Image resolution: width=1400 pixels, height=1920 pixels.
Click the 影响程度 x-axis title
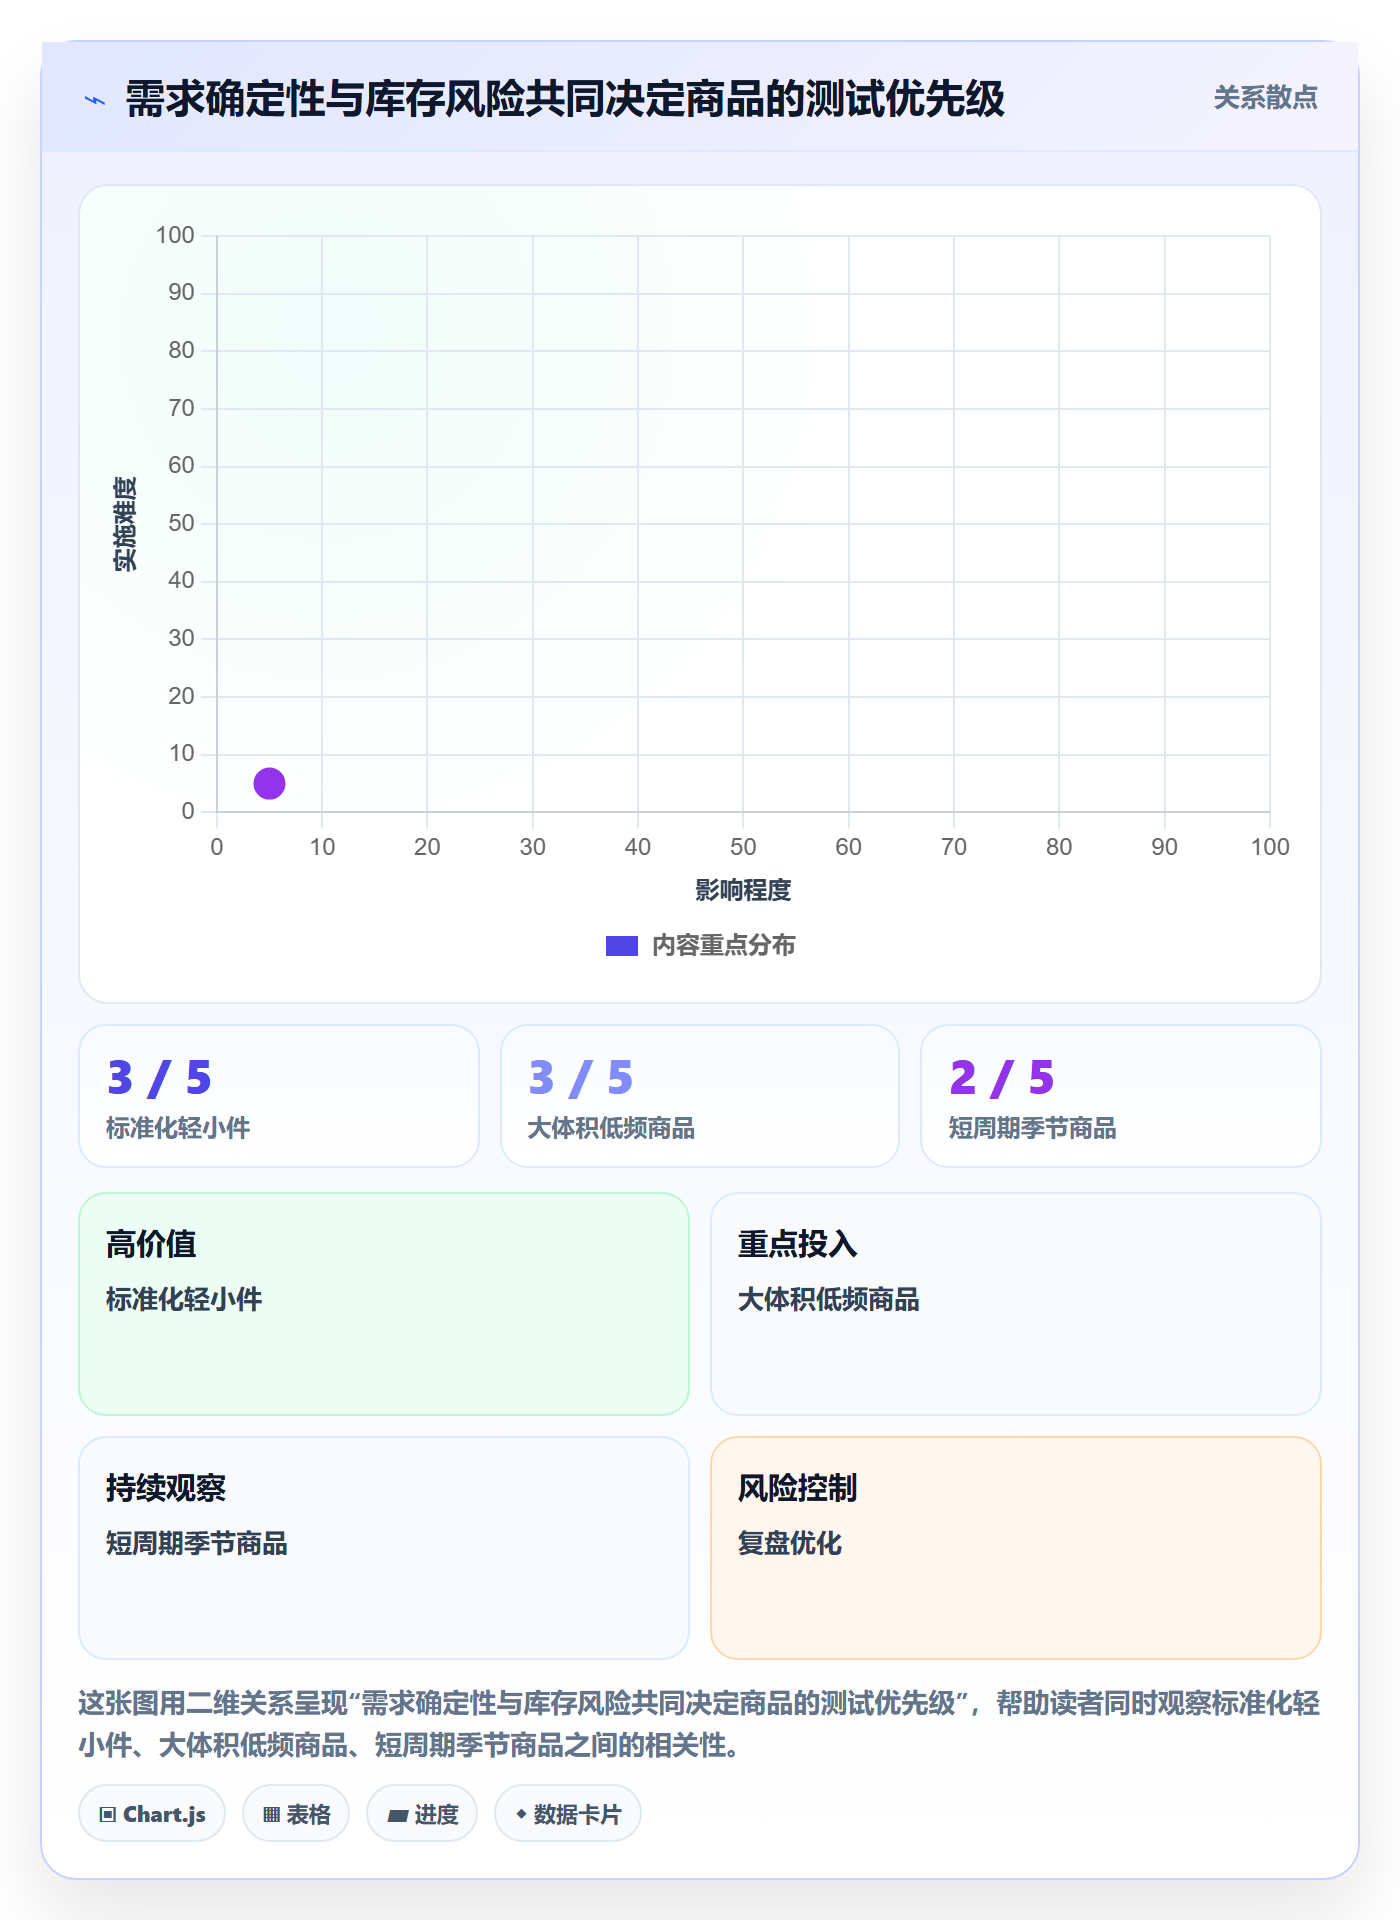pos(743,890)
